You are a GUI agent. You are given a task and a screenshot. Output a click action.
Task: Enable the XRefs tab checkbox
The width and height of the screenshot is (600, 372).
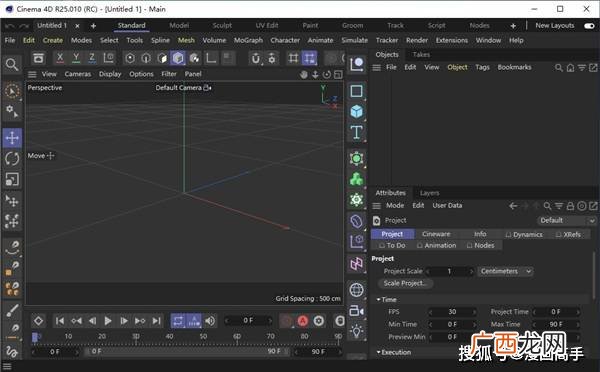tap(558, 235)
